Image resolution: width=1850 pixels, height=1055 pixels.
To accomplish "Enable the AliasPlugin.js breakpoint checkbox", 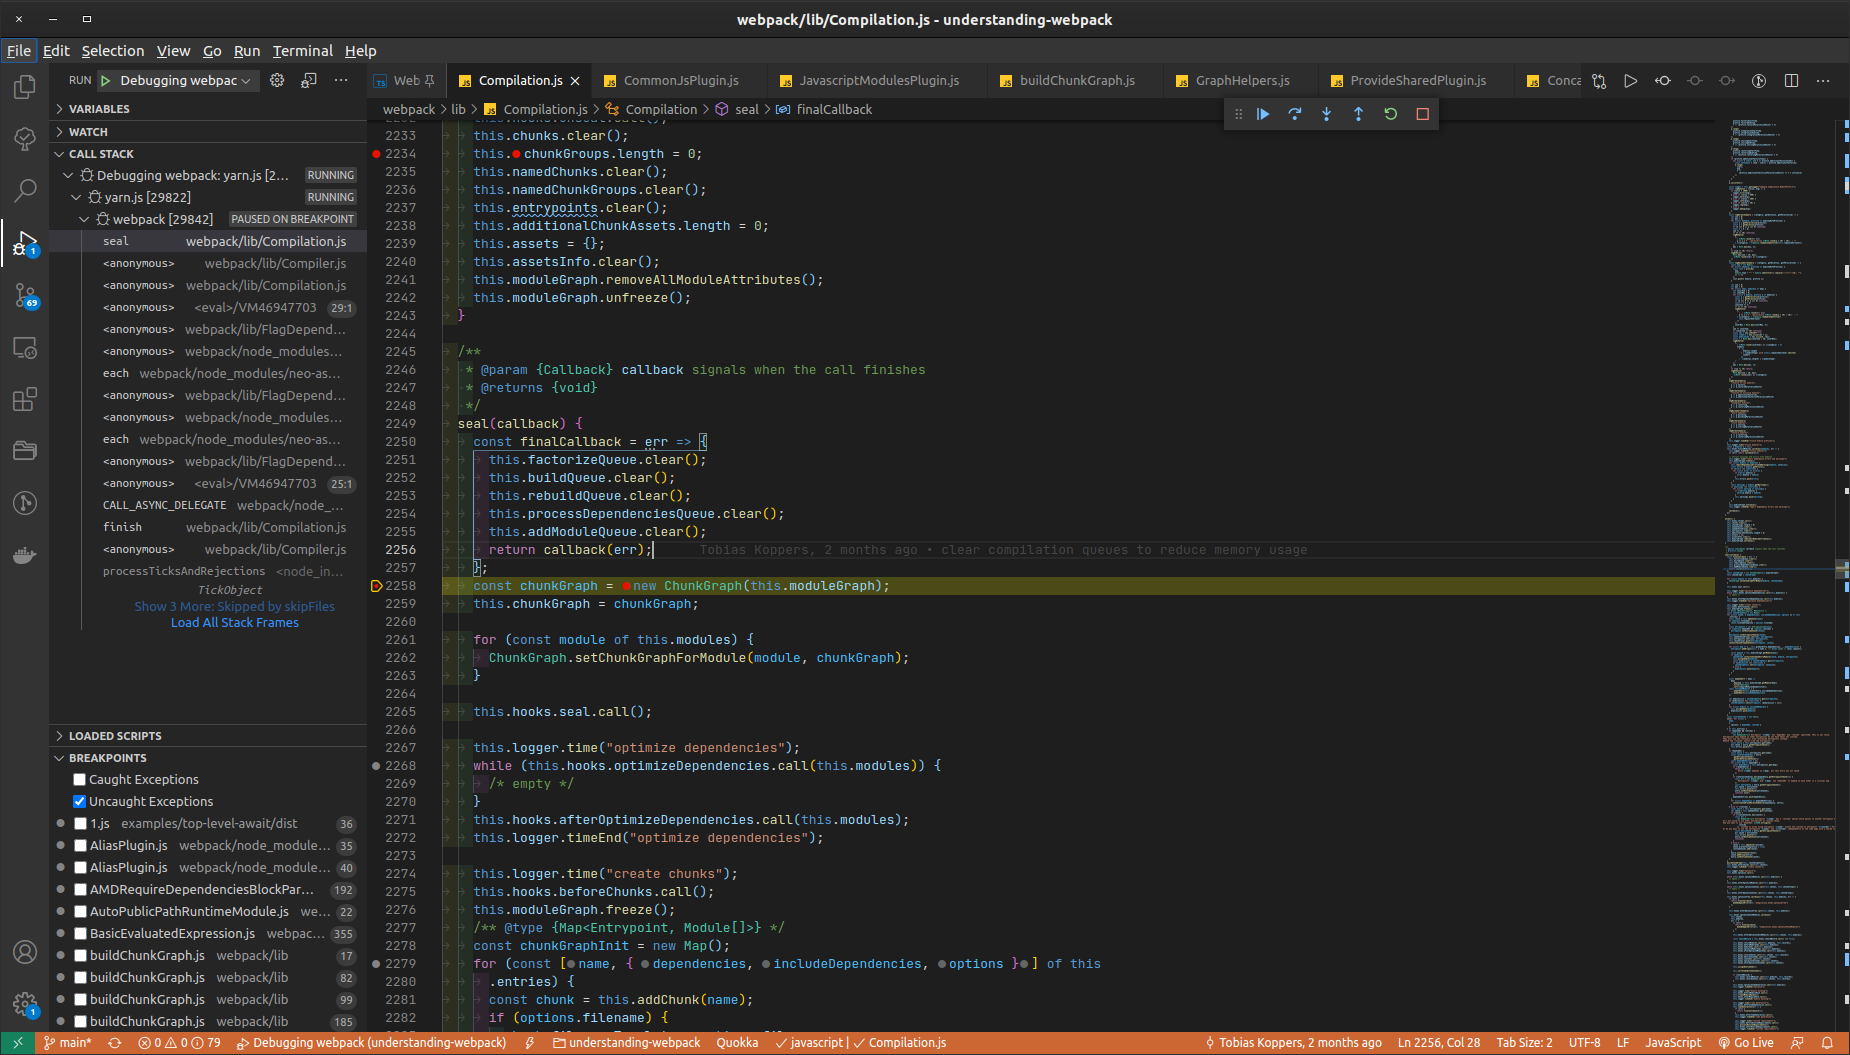I will 80,845.
